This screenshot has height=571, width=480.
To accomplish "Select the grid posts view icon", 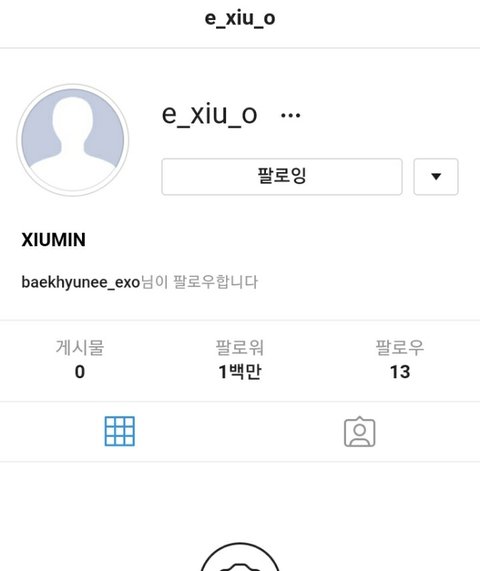I will coord(119,431).
